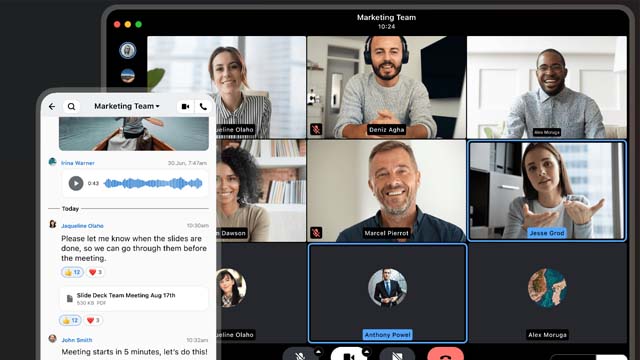
Task: Click the 0:43 voice message duration
Action: (93, 184)
